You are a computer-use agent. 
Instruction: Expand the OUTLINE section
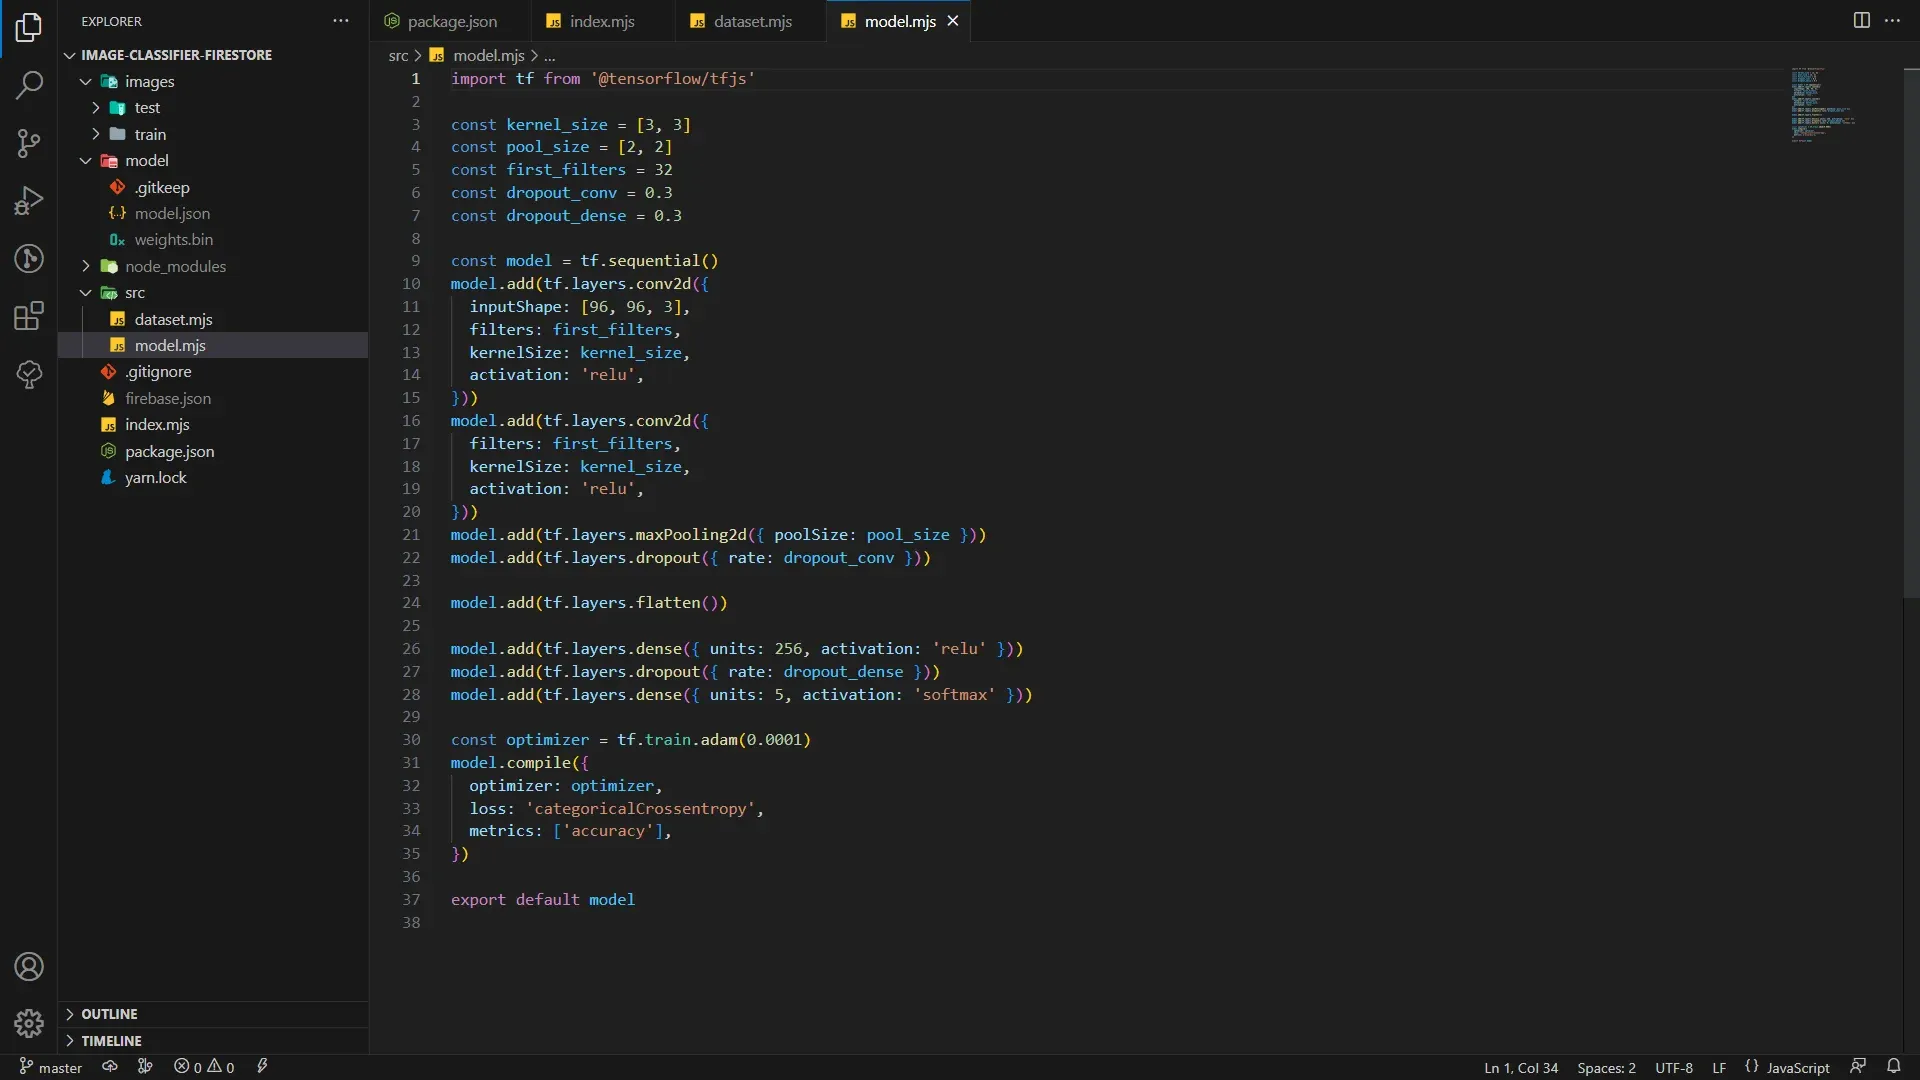109,1014
